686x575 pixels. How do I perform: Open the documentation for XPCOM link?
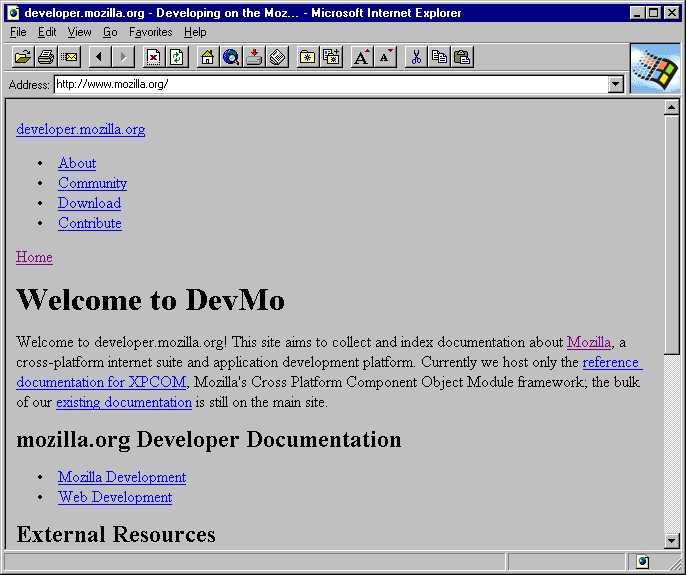[101, 382]
